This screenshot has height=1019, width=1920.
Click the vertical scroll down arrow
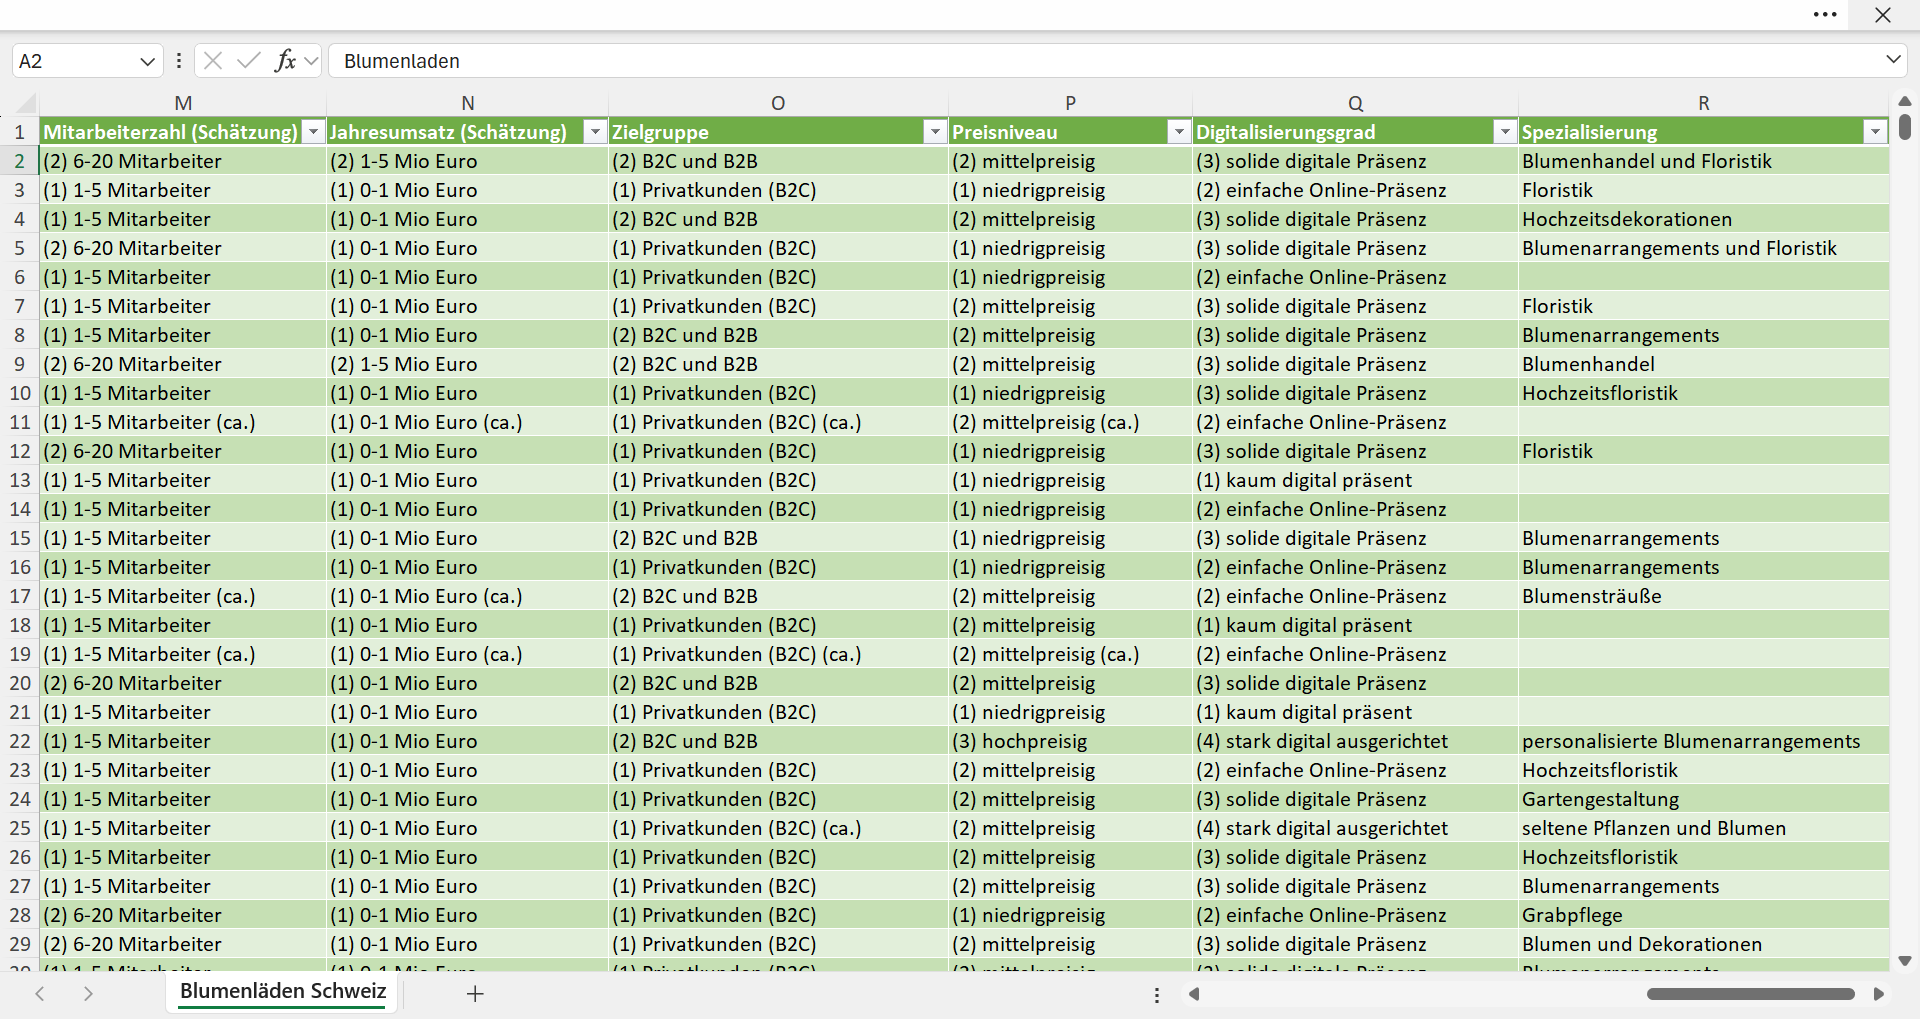[x=1904, y=961]
